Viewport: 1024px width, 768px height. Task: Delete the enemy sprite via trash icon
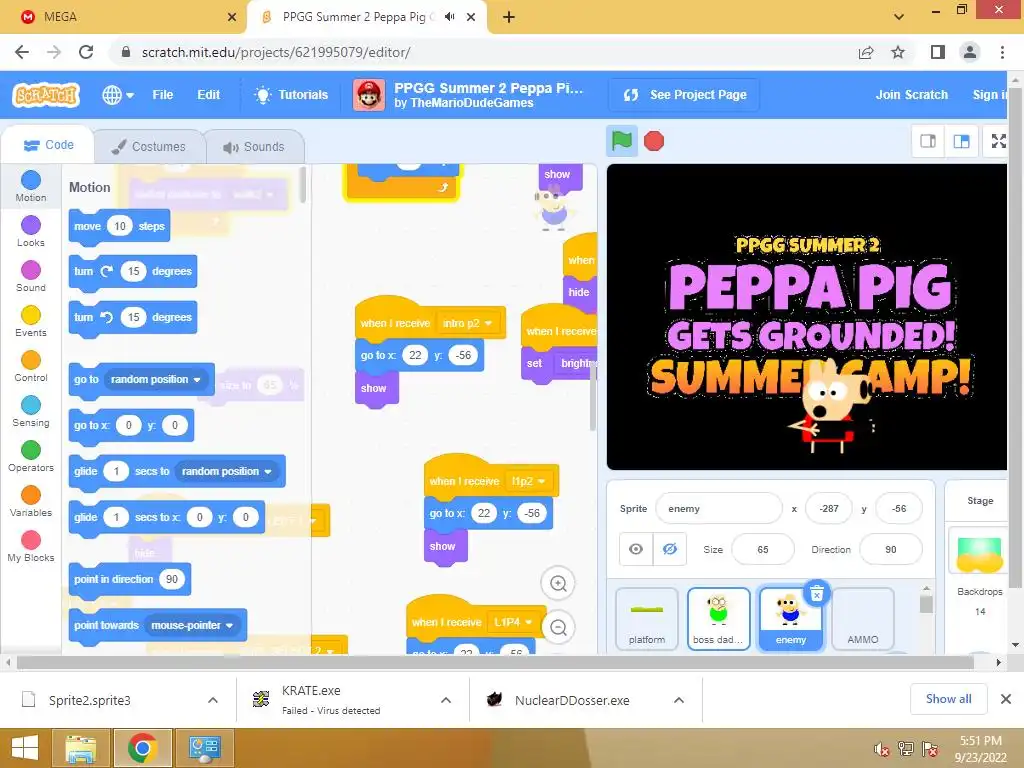tap(816, 594)
